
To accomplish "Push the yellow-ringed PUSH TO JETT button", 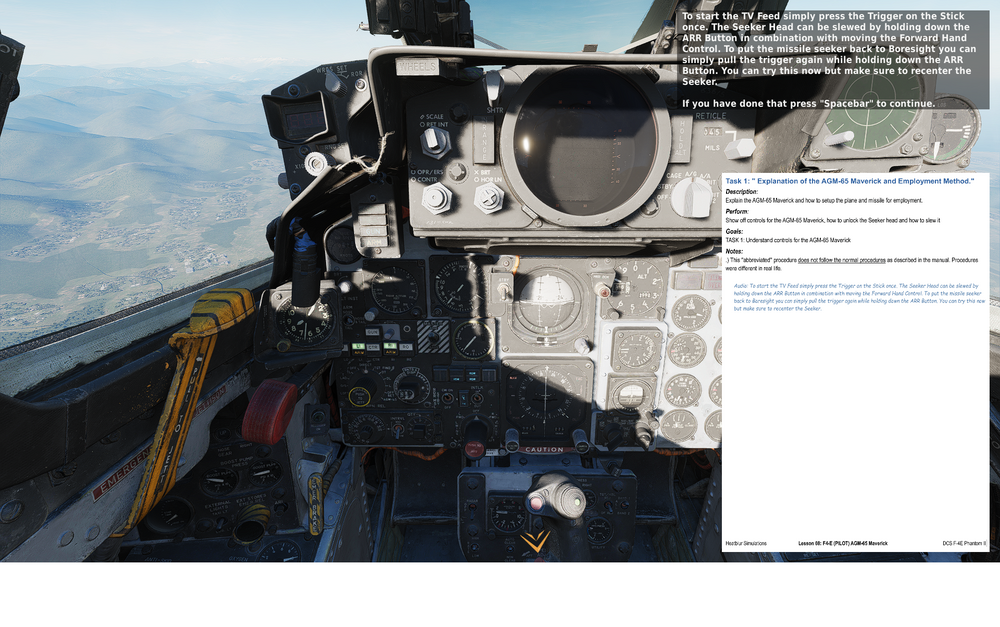I will (361, 397).
